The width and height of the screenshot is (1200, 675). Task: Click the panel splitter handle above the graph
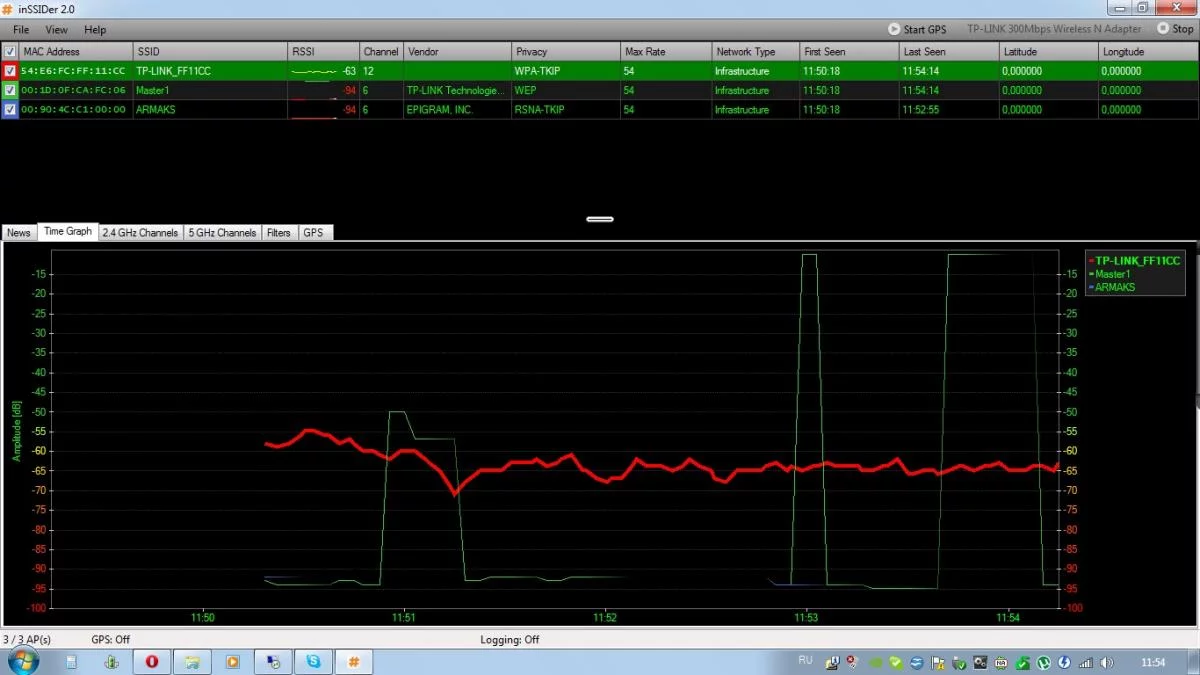click(x=600, y=219)
